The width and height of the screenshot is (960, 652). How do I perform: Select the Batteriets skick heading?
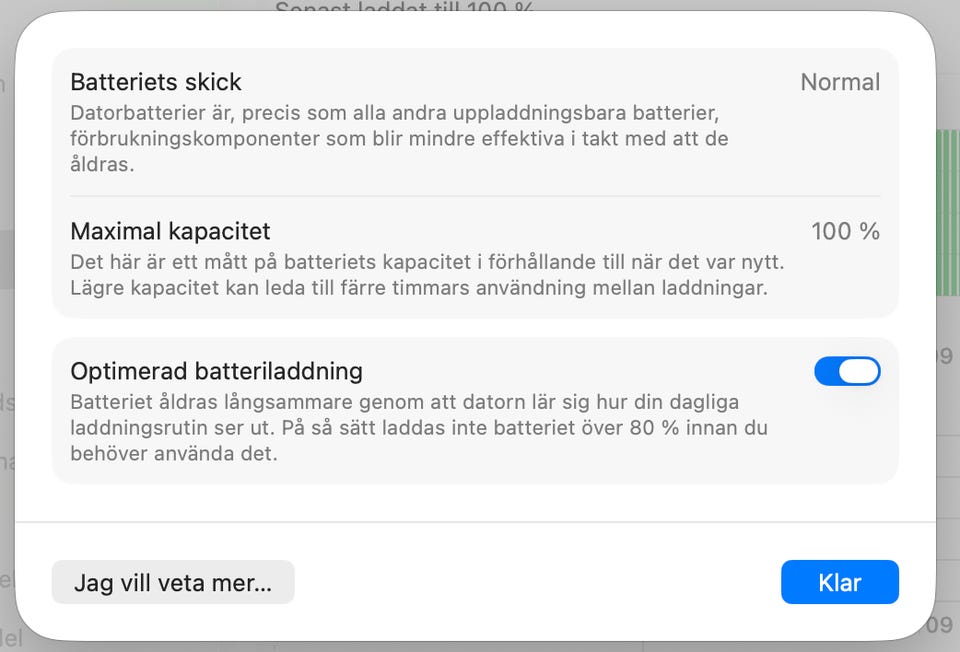click(156, 82)
